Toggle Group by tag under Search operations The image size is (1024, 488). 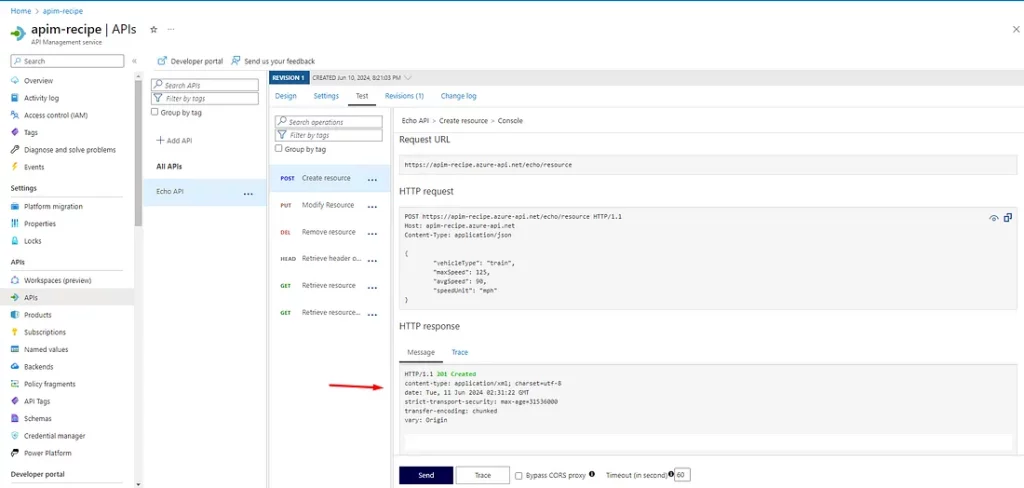[279, 149]
